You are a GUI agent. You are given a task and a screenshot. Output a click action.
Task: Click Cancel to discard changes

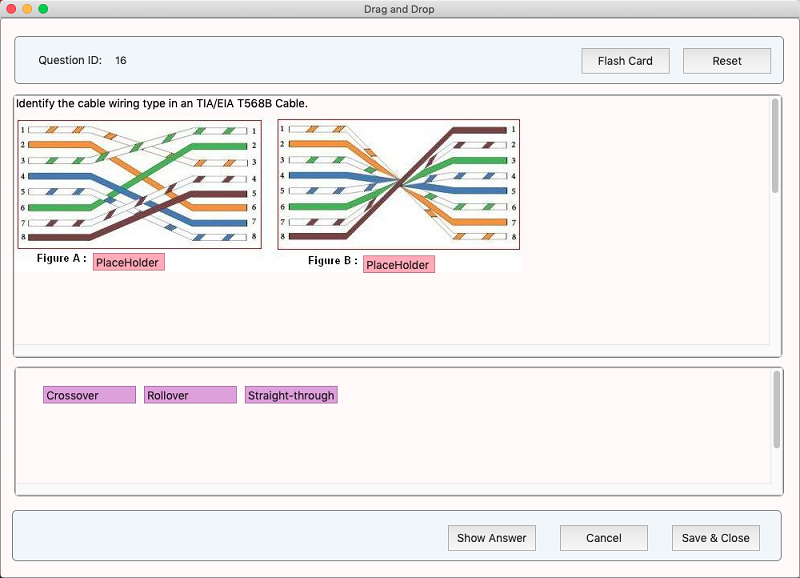604,537
